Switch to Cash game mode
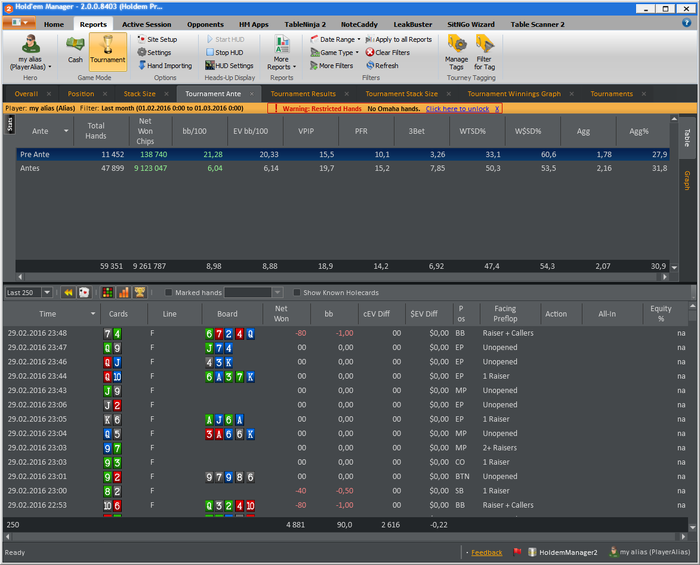 (75, 50)
